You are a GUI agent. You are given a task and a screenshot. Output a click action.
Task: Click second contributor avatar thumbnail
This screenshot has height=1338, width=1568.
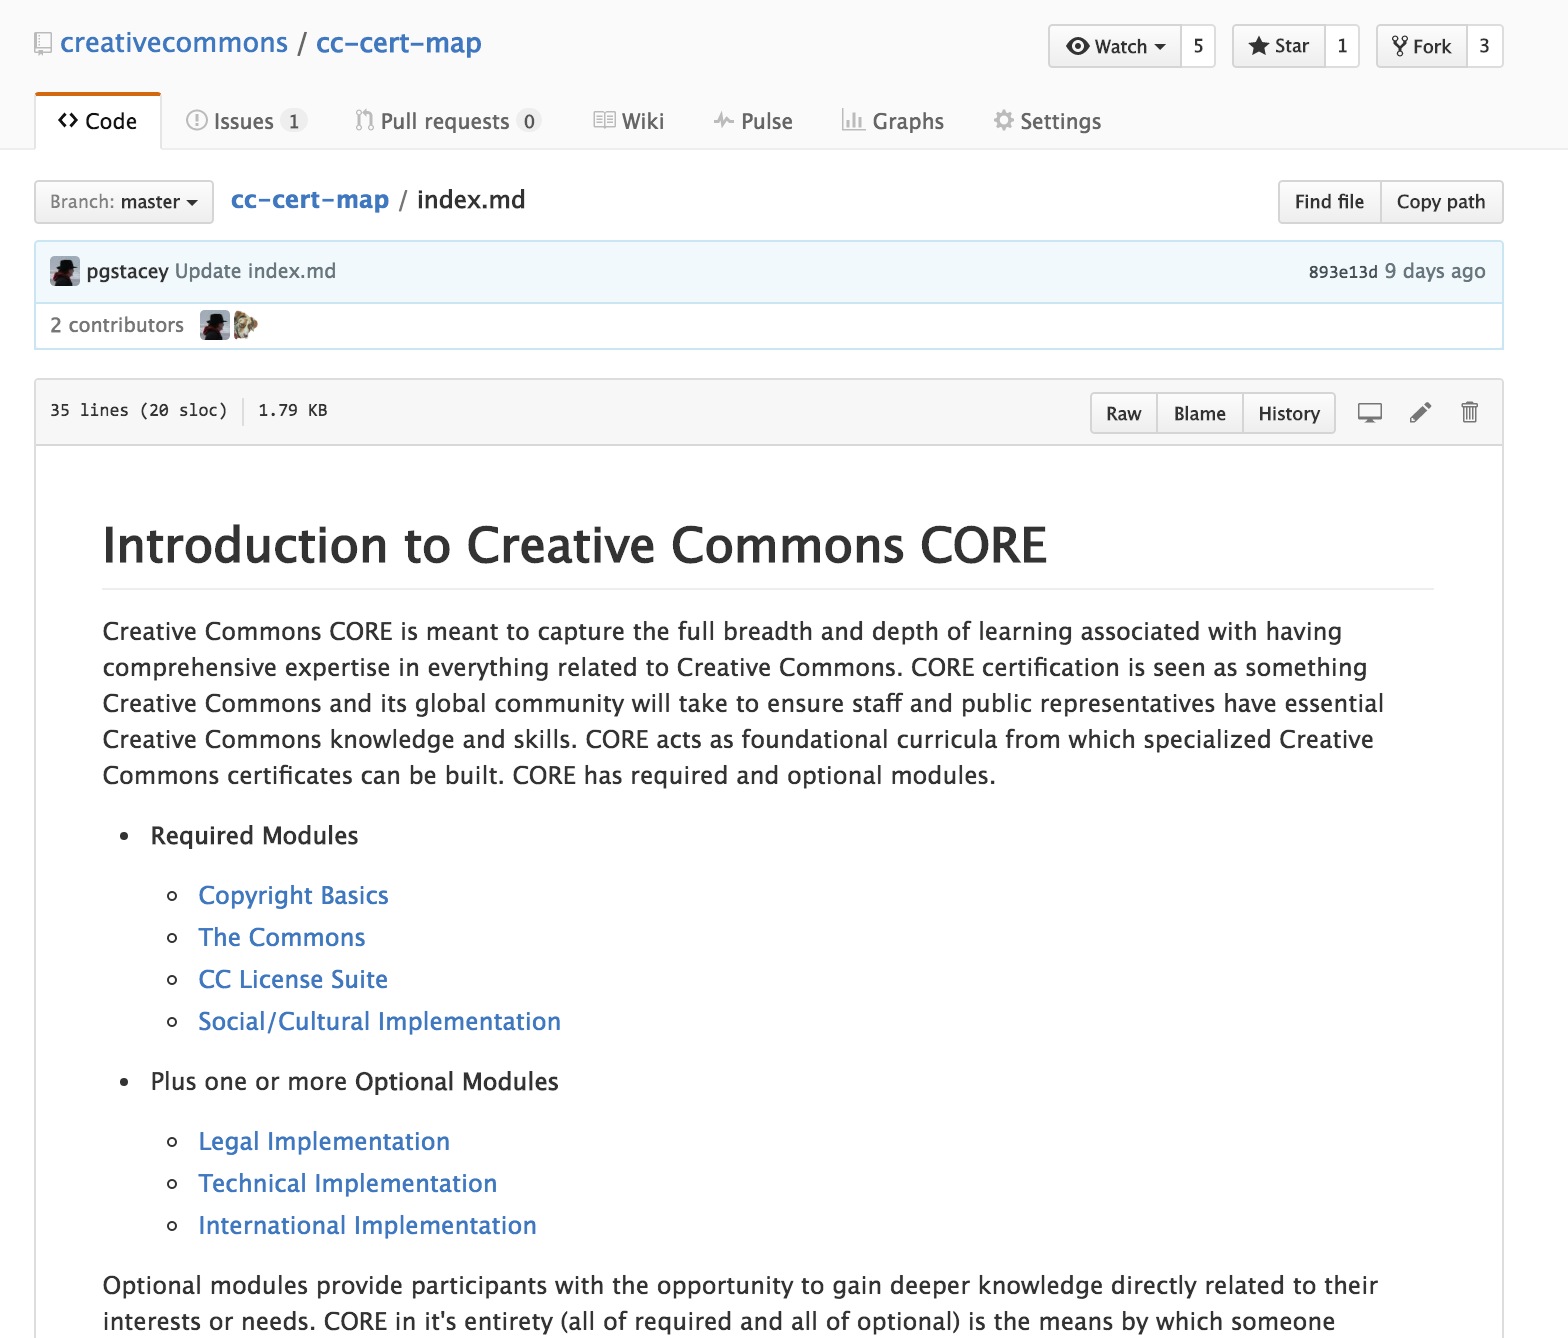point(246,325)
